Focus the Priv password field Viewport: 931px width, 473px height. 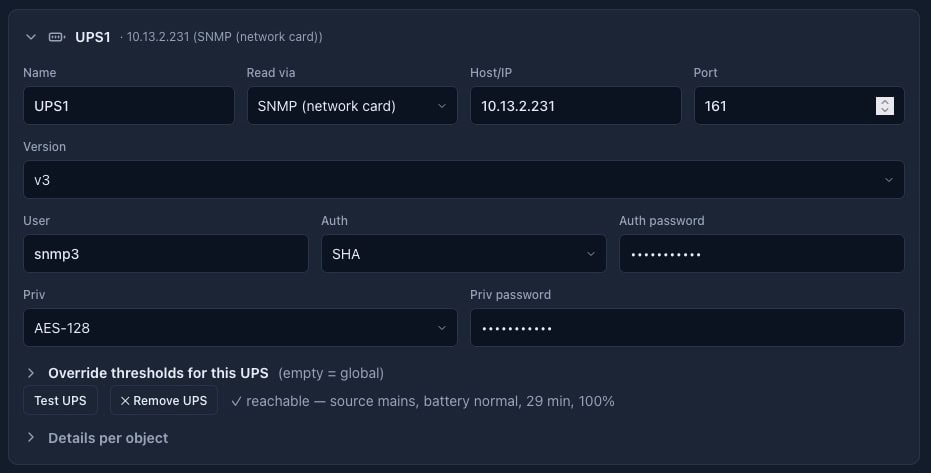(687, 328)
